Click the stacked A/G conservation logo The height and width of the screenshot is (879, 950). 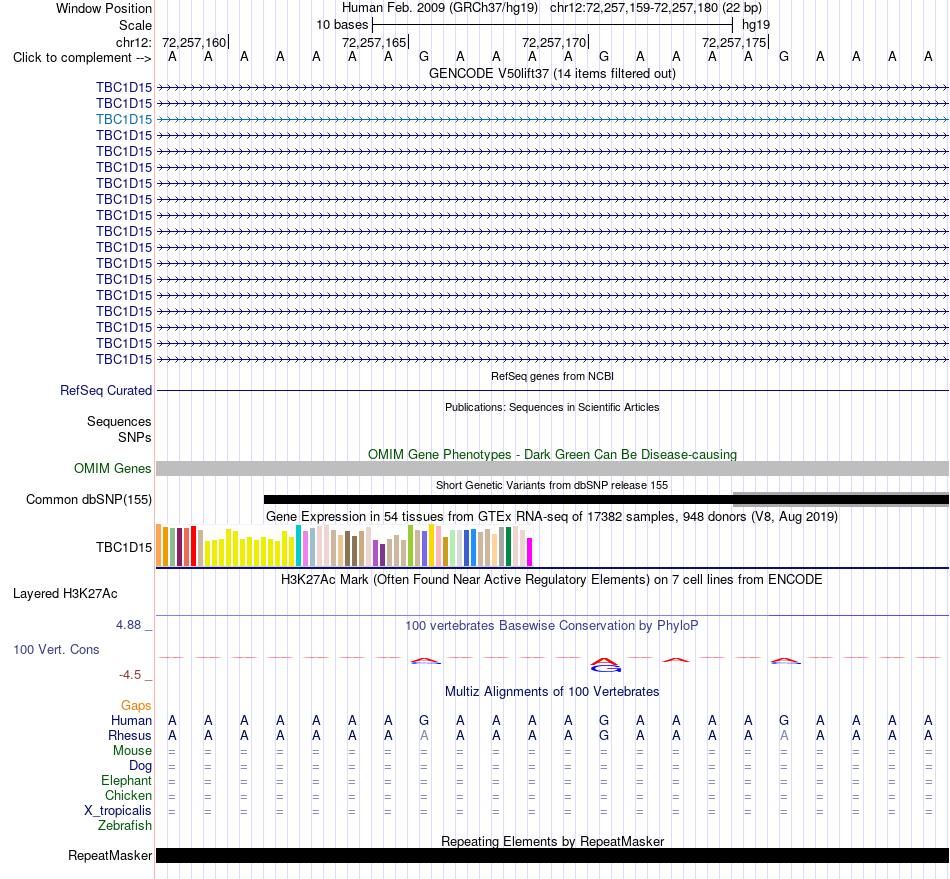pos(605,665)
